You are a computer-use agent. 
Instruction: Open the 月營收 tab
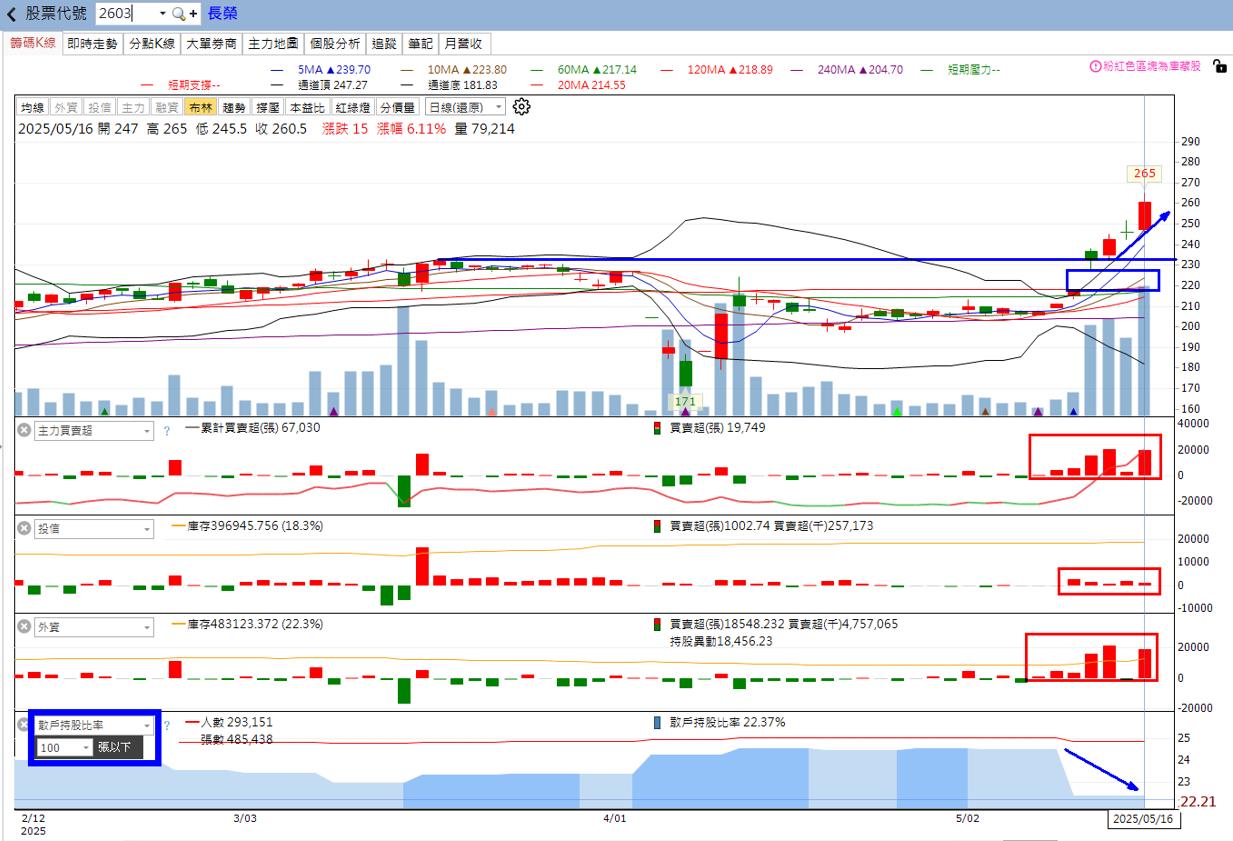464,44
